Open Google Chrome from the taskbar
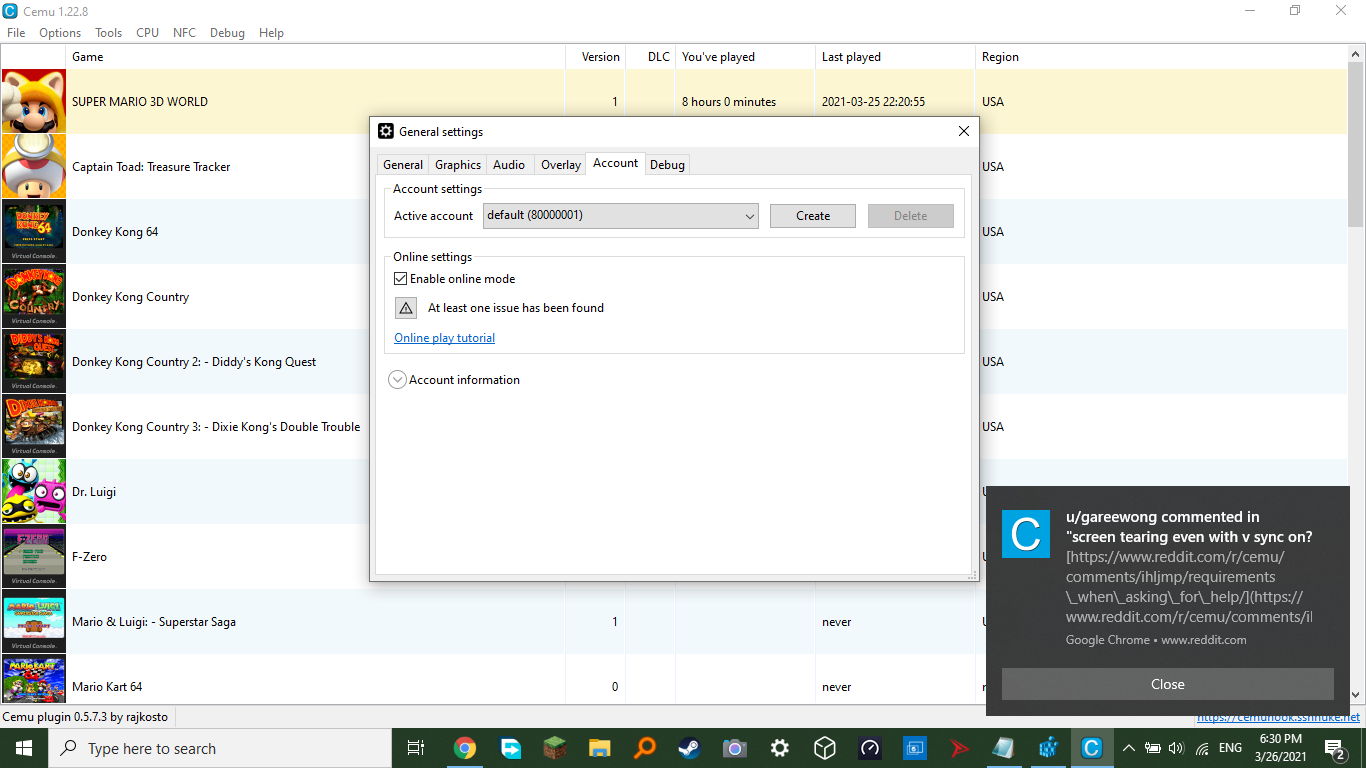This screenshot has width=1366, height=768. (x=464, y=748)
